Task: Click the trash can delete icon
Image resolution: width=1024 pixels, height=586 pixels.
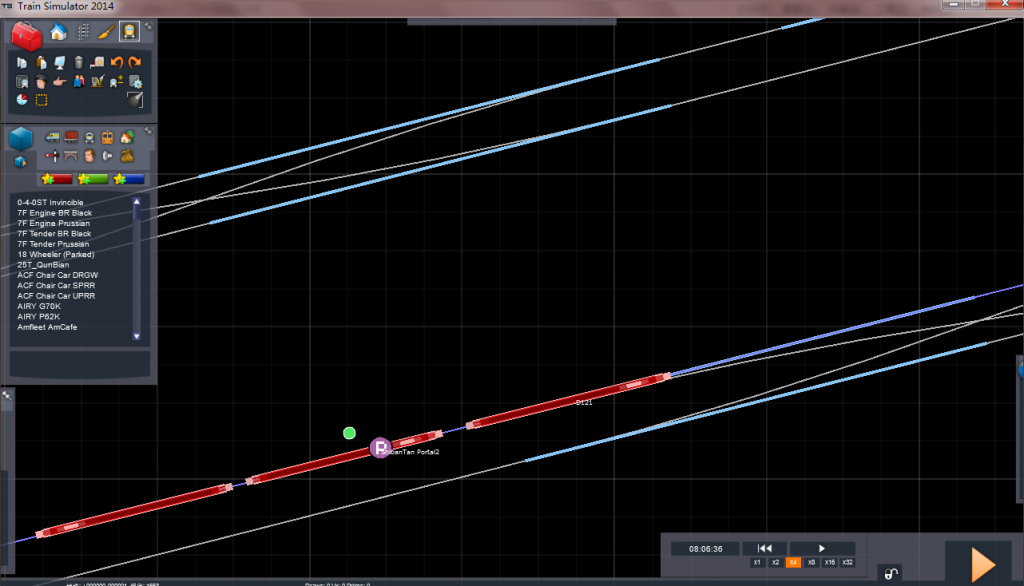Action: click(79, 62)
